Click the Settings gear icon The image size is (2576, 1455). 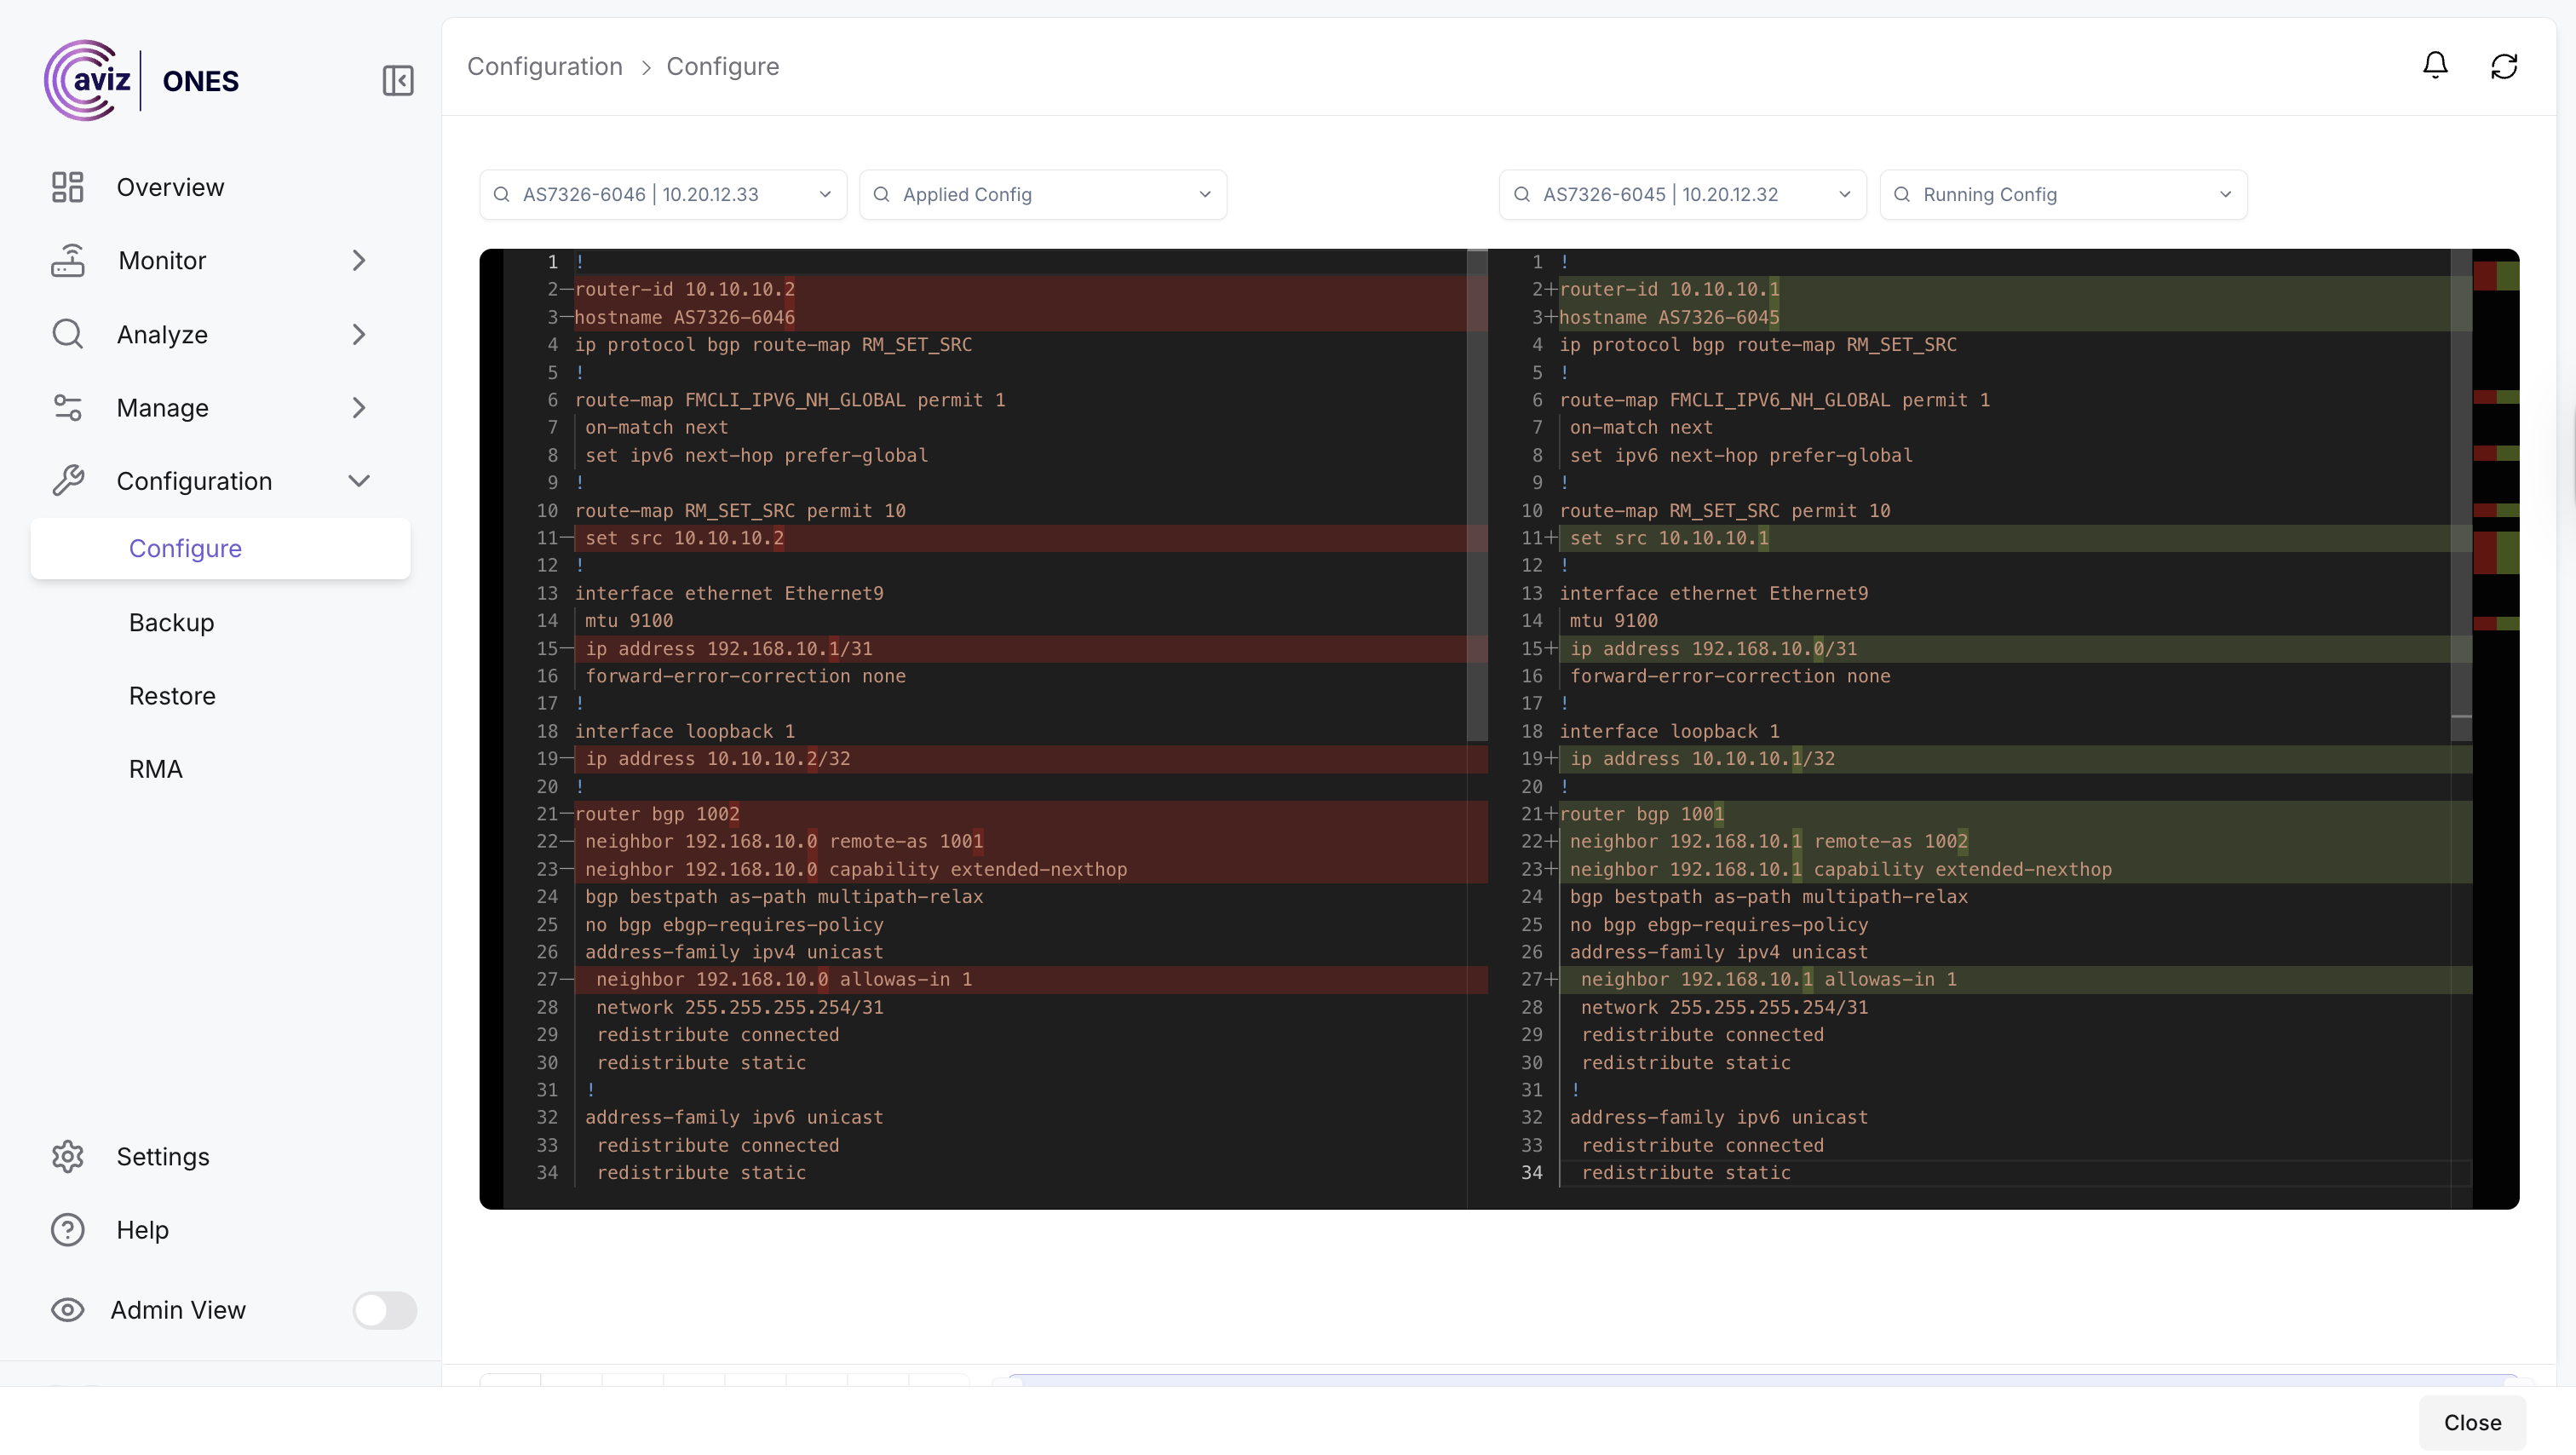[x=67, y=1156]
